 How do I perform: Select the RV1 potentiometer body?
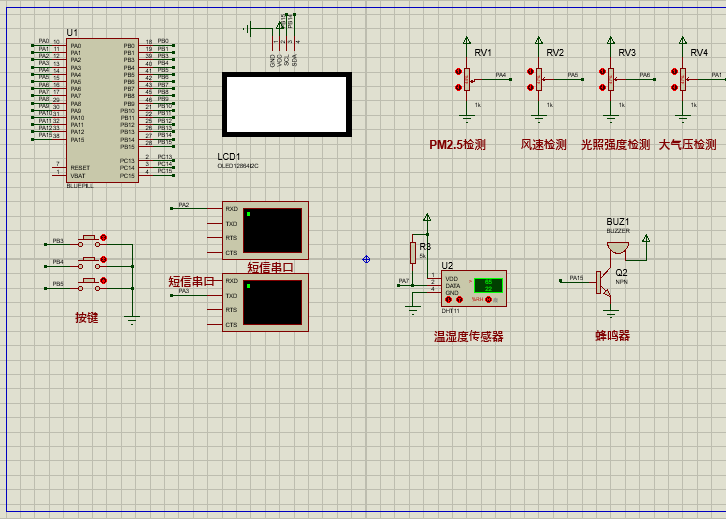click(x=467, y=79)
